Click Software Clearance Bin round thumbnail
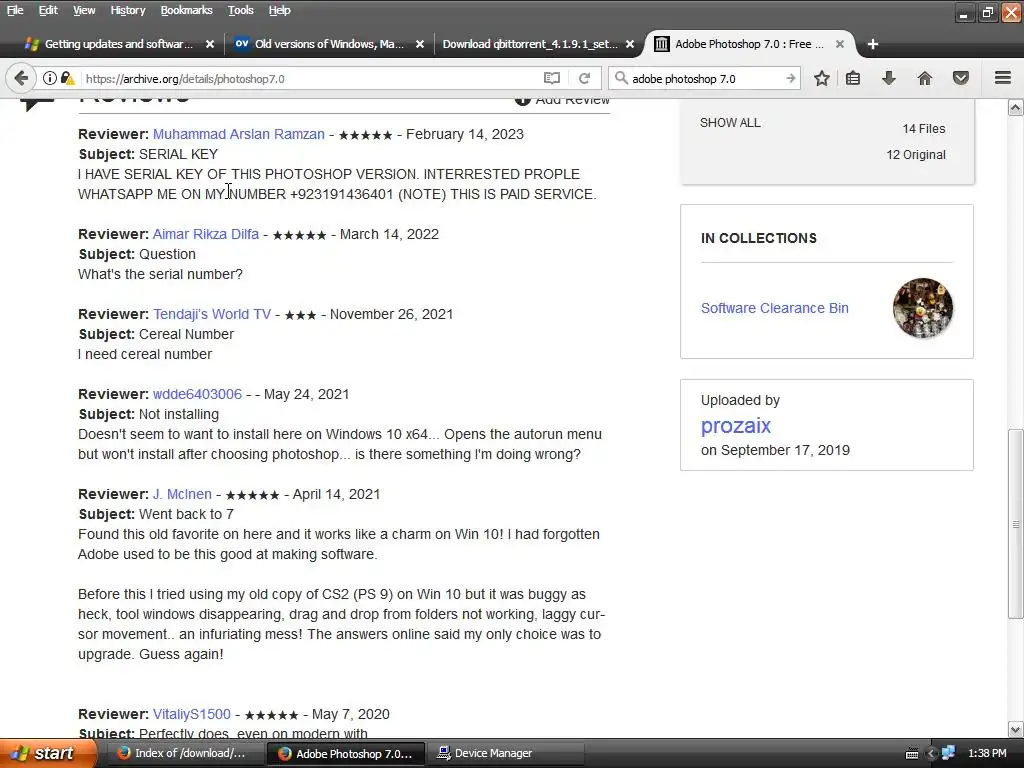This screenshot has height=768, width=1024. tap(923, 308)
